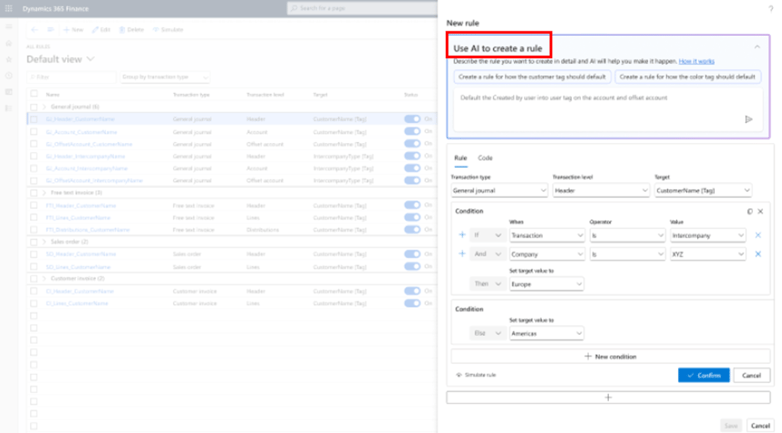Click the Delete toolbar button
782x433 pixels.
point(132,30)
